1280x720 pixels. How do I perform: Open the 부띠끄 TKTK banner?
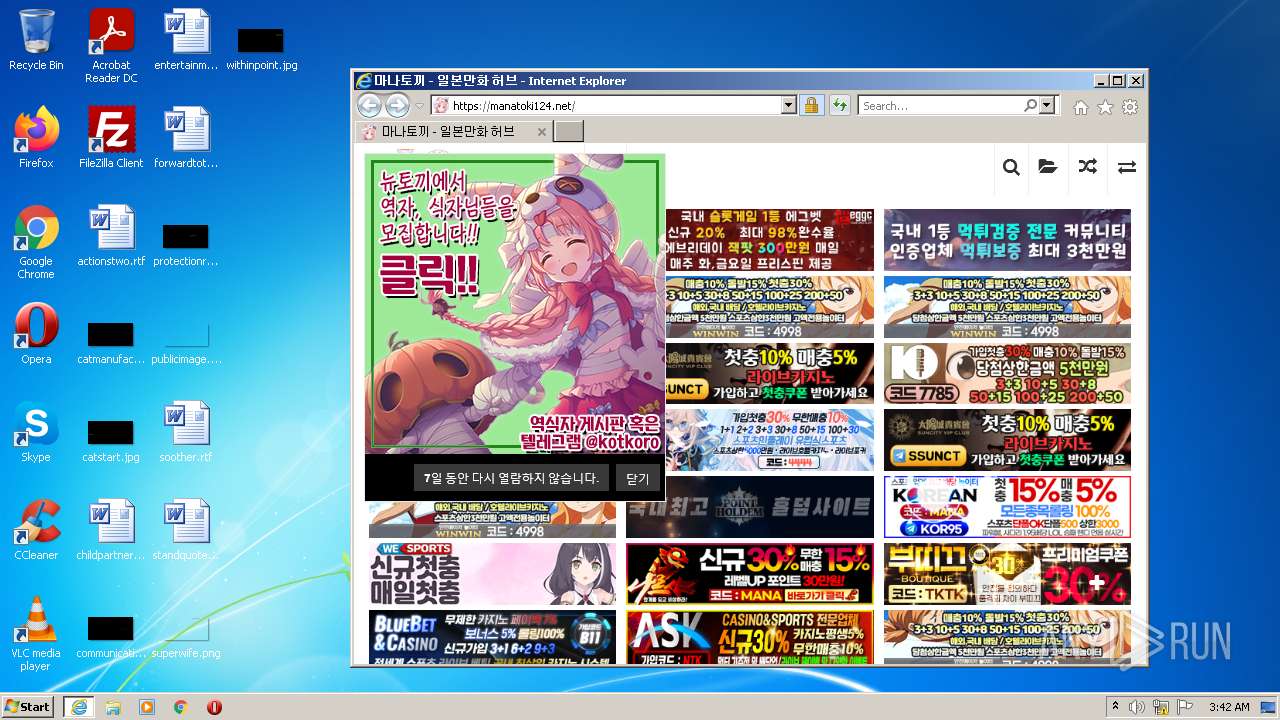click(1007, 573)
